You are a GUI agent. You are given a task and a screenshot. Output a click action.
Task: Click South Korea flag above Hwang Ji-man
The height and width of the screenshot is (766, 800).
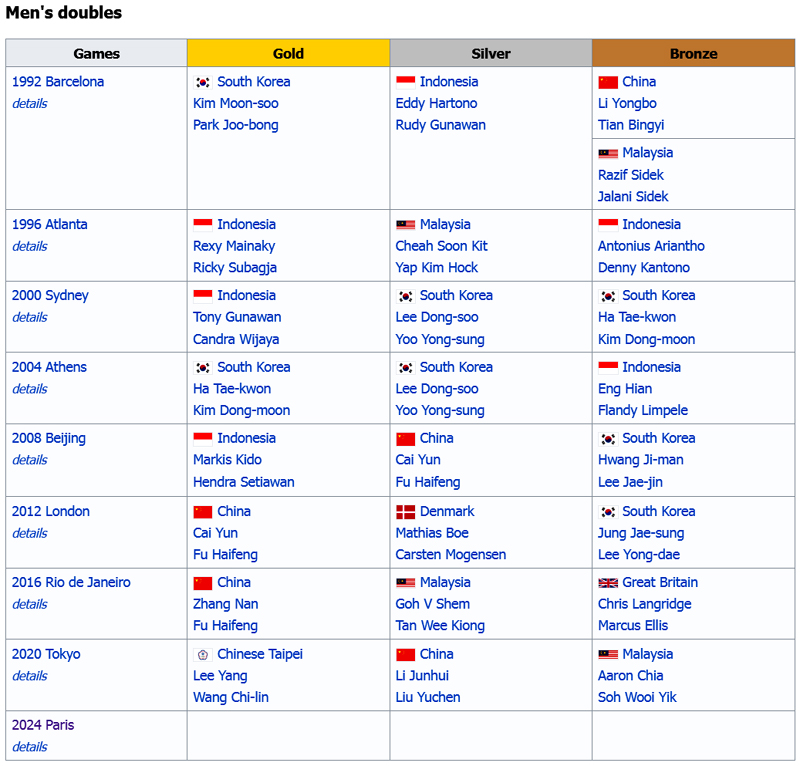608,439
